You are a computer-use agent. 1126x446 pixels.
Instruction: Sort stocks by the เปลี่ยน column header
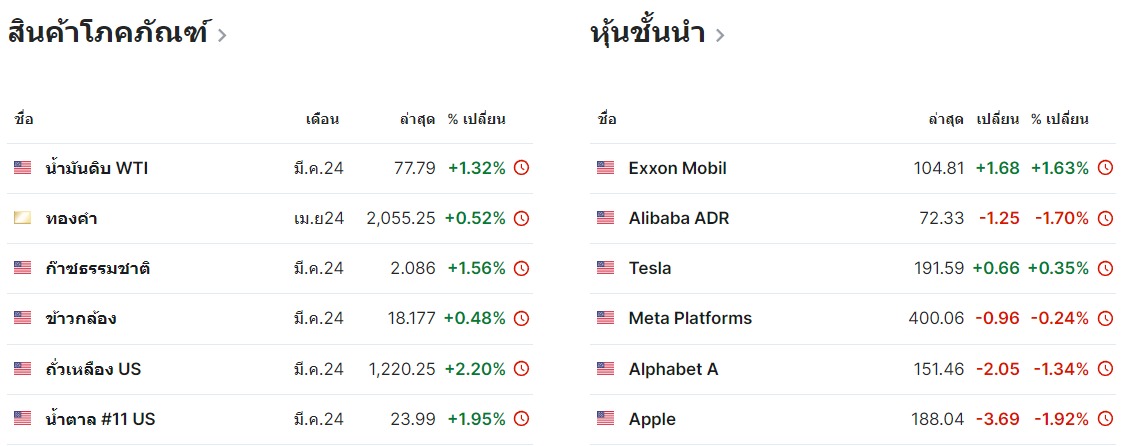(997, 119)
